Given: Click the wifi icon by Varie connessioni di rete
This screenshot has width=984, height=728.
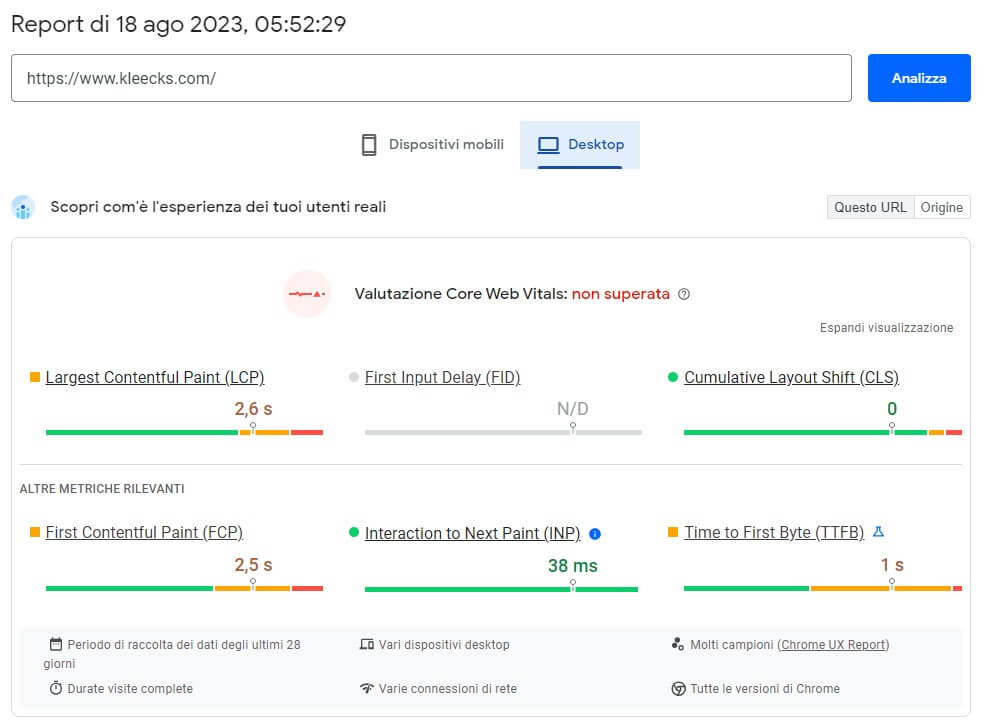Looking at the screenshot, I should pos(367,688).
